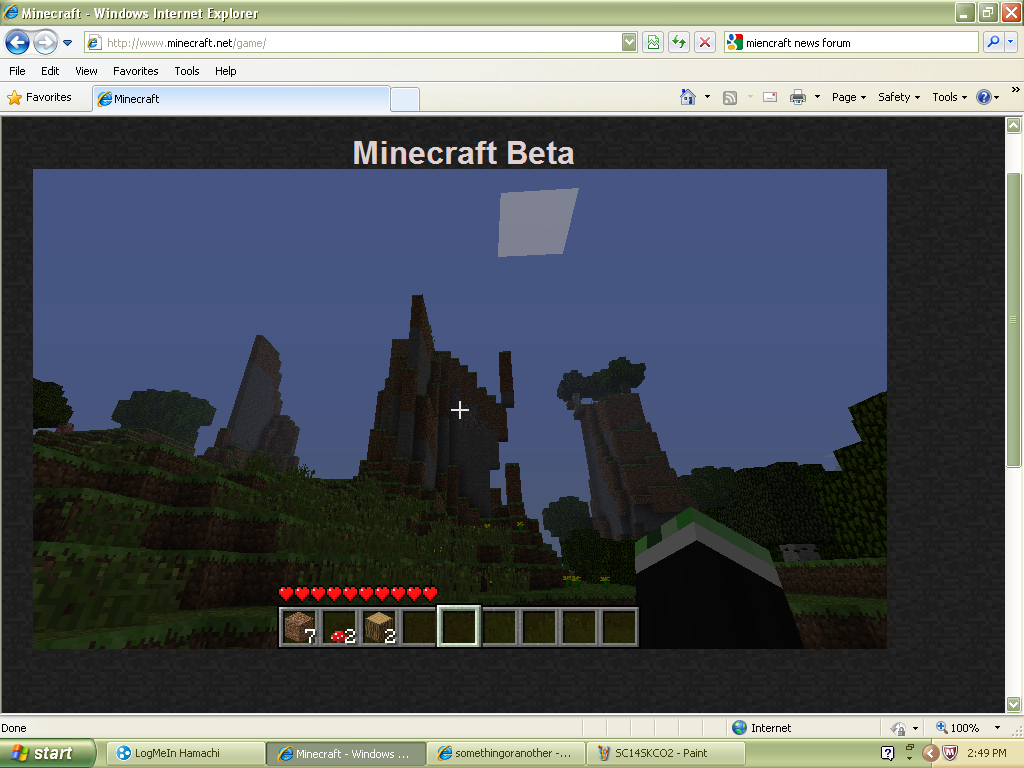Open the Favorites menu in menu bar
Viewport: 1024px width, 768px height.
[x=136, y=71]
